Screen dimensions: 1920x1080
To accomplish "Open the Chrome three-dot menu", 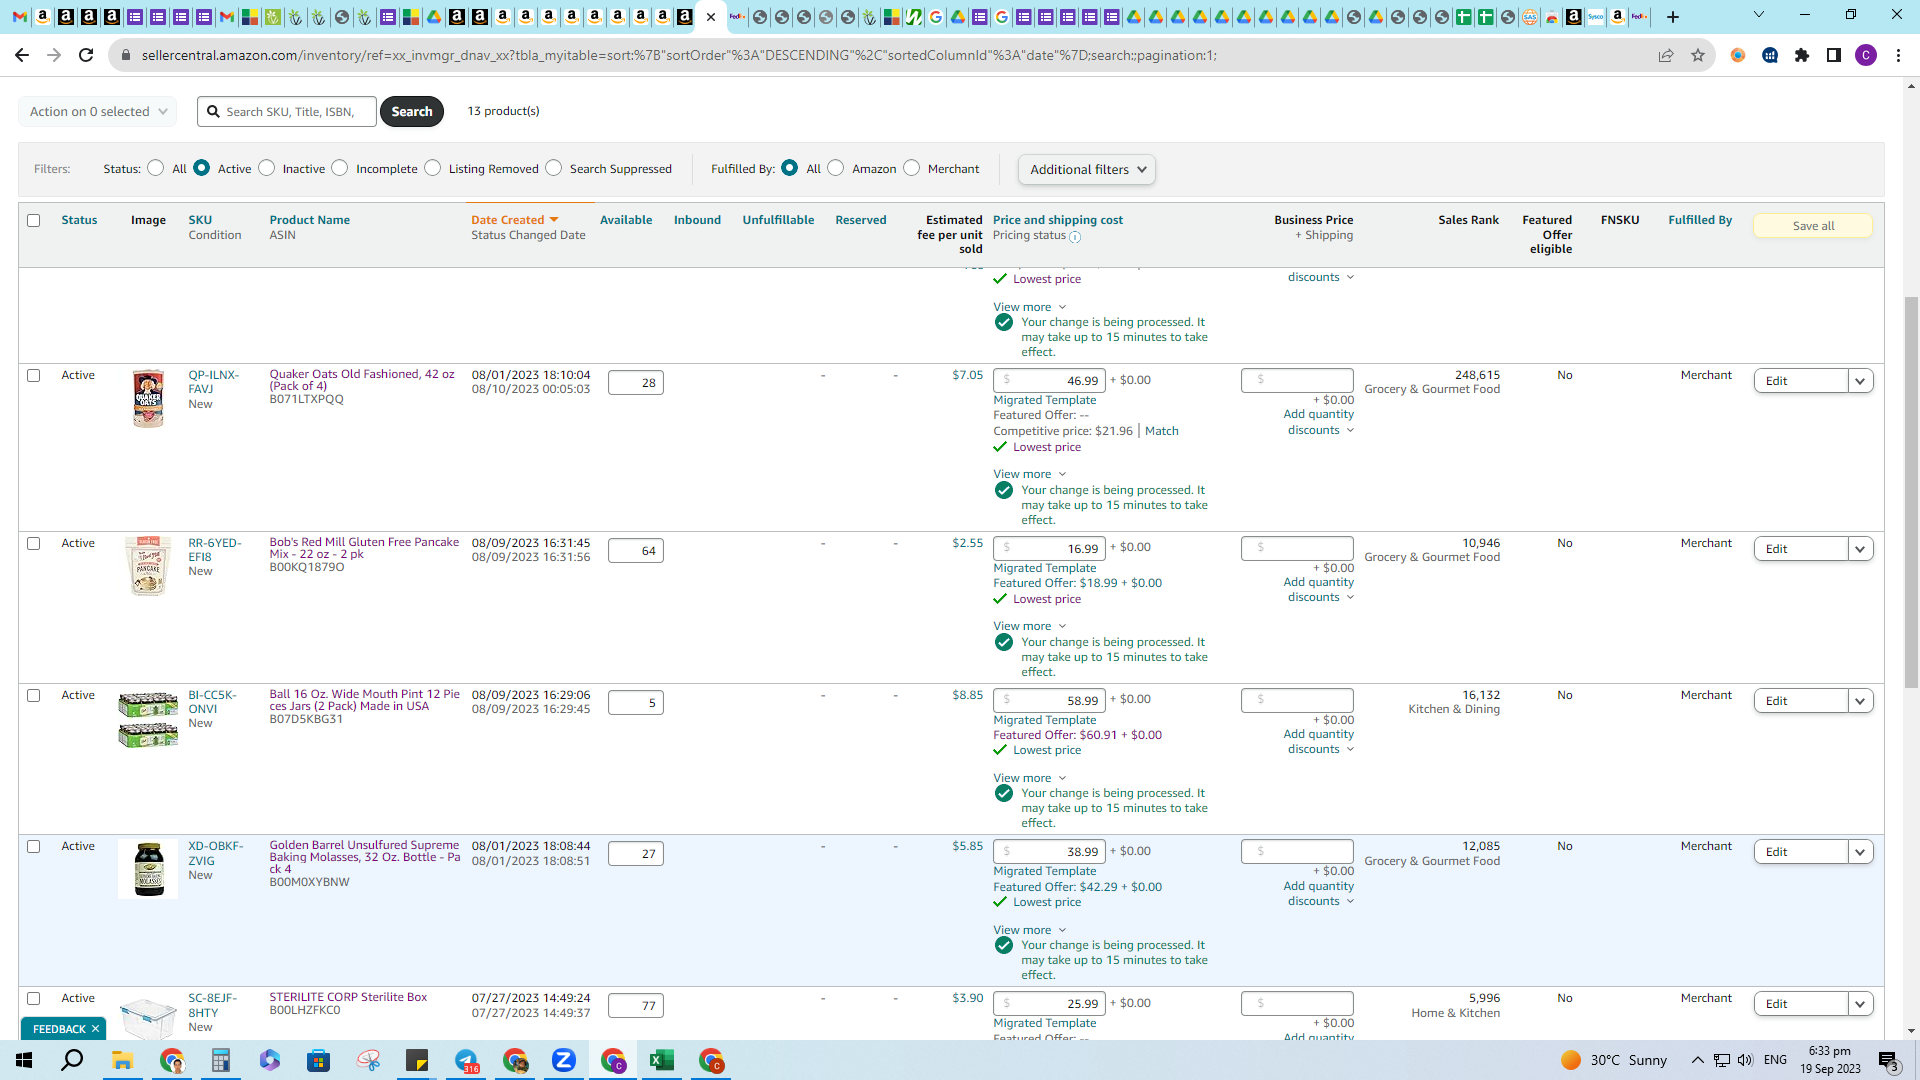I will point(1898,55).
